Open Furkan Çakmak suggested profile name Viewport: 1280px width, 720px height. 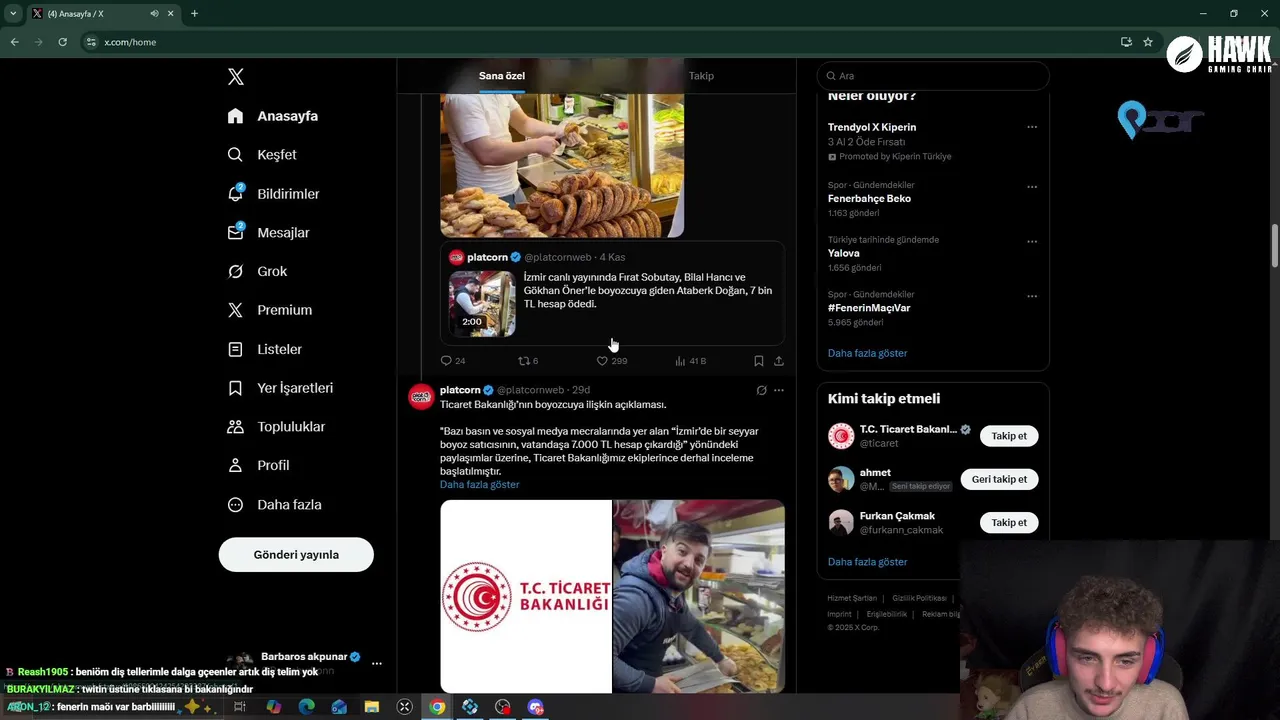[897, 516]
